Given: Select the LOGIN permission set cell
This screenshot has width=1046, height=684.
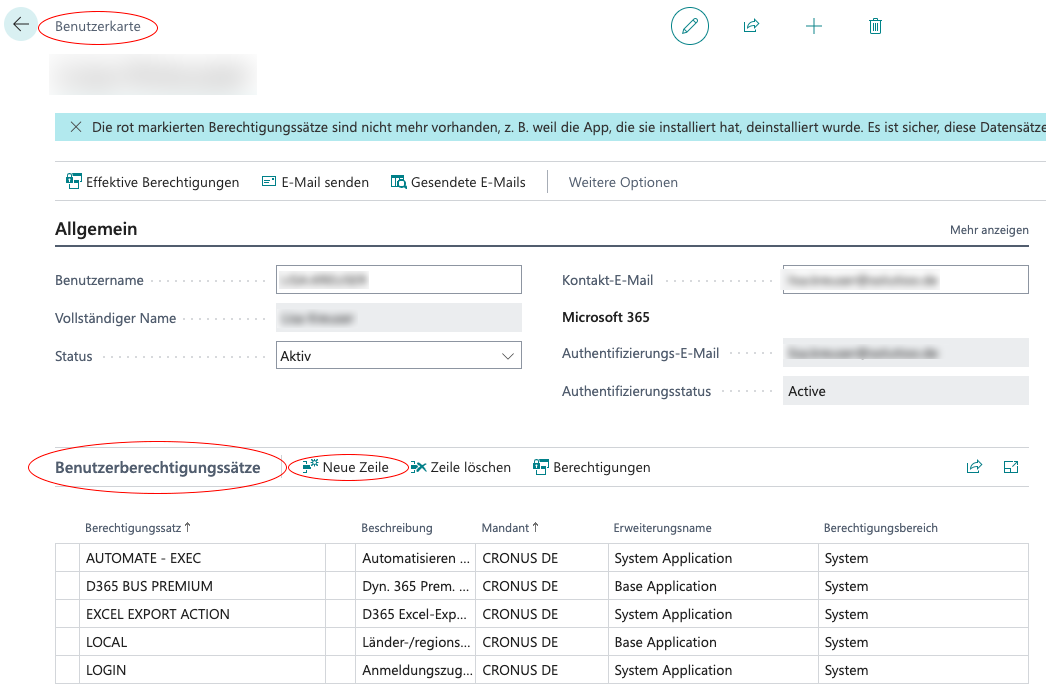Looking at the screenshot, I should pos(202,670).
